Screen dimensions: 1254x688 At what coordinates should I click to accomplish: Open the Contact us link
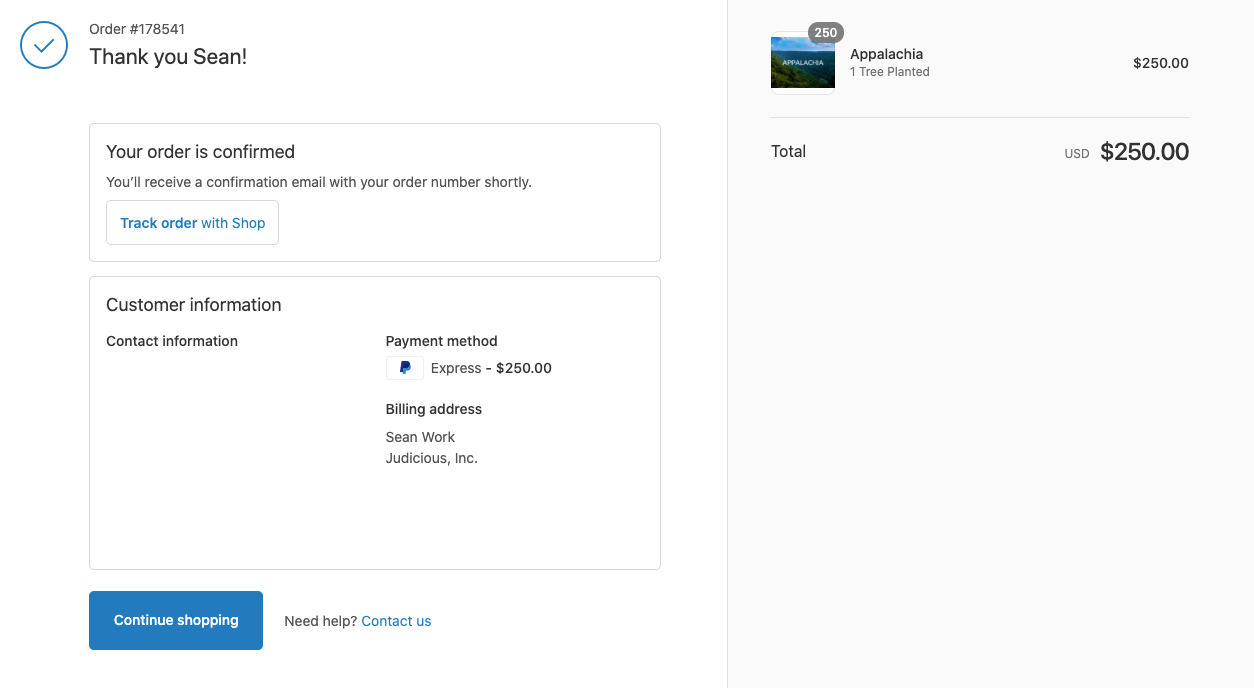pyautogui.click(x=396, y=621)
